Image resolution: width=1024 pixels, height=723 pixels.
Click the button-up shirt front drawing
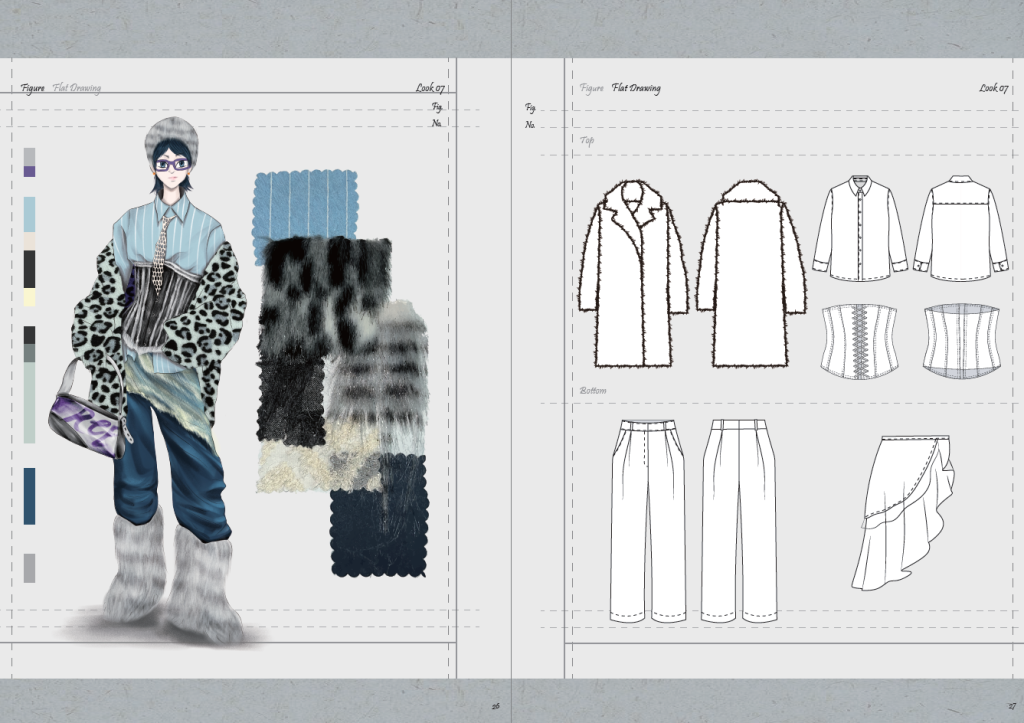click(859, 230)
